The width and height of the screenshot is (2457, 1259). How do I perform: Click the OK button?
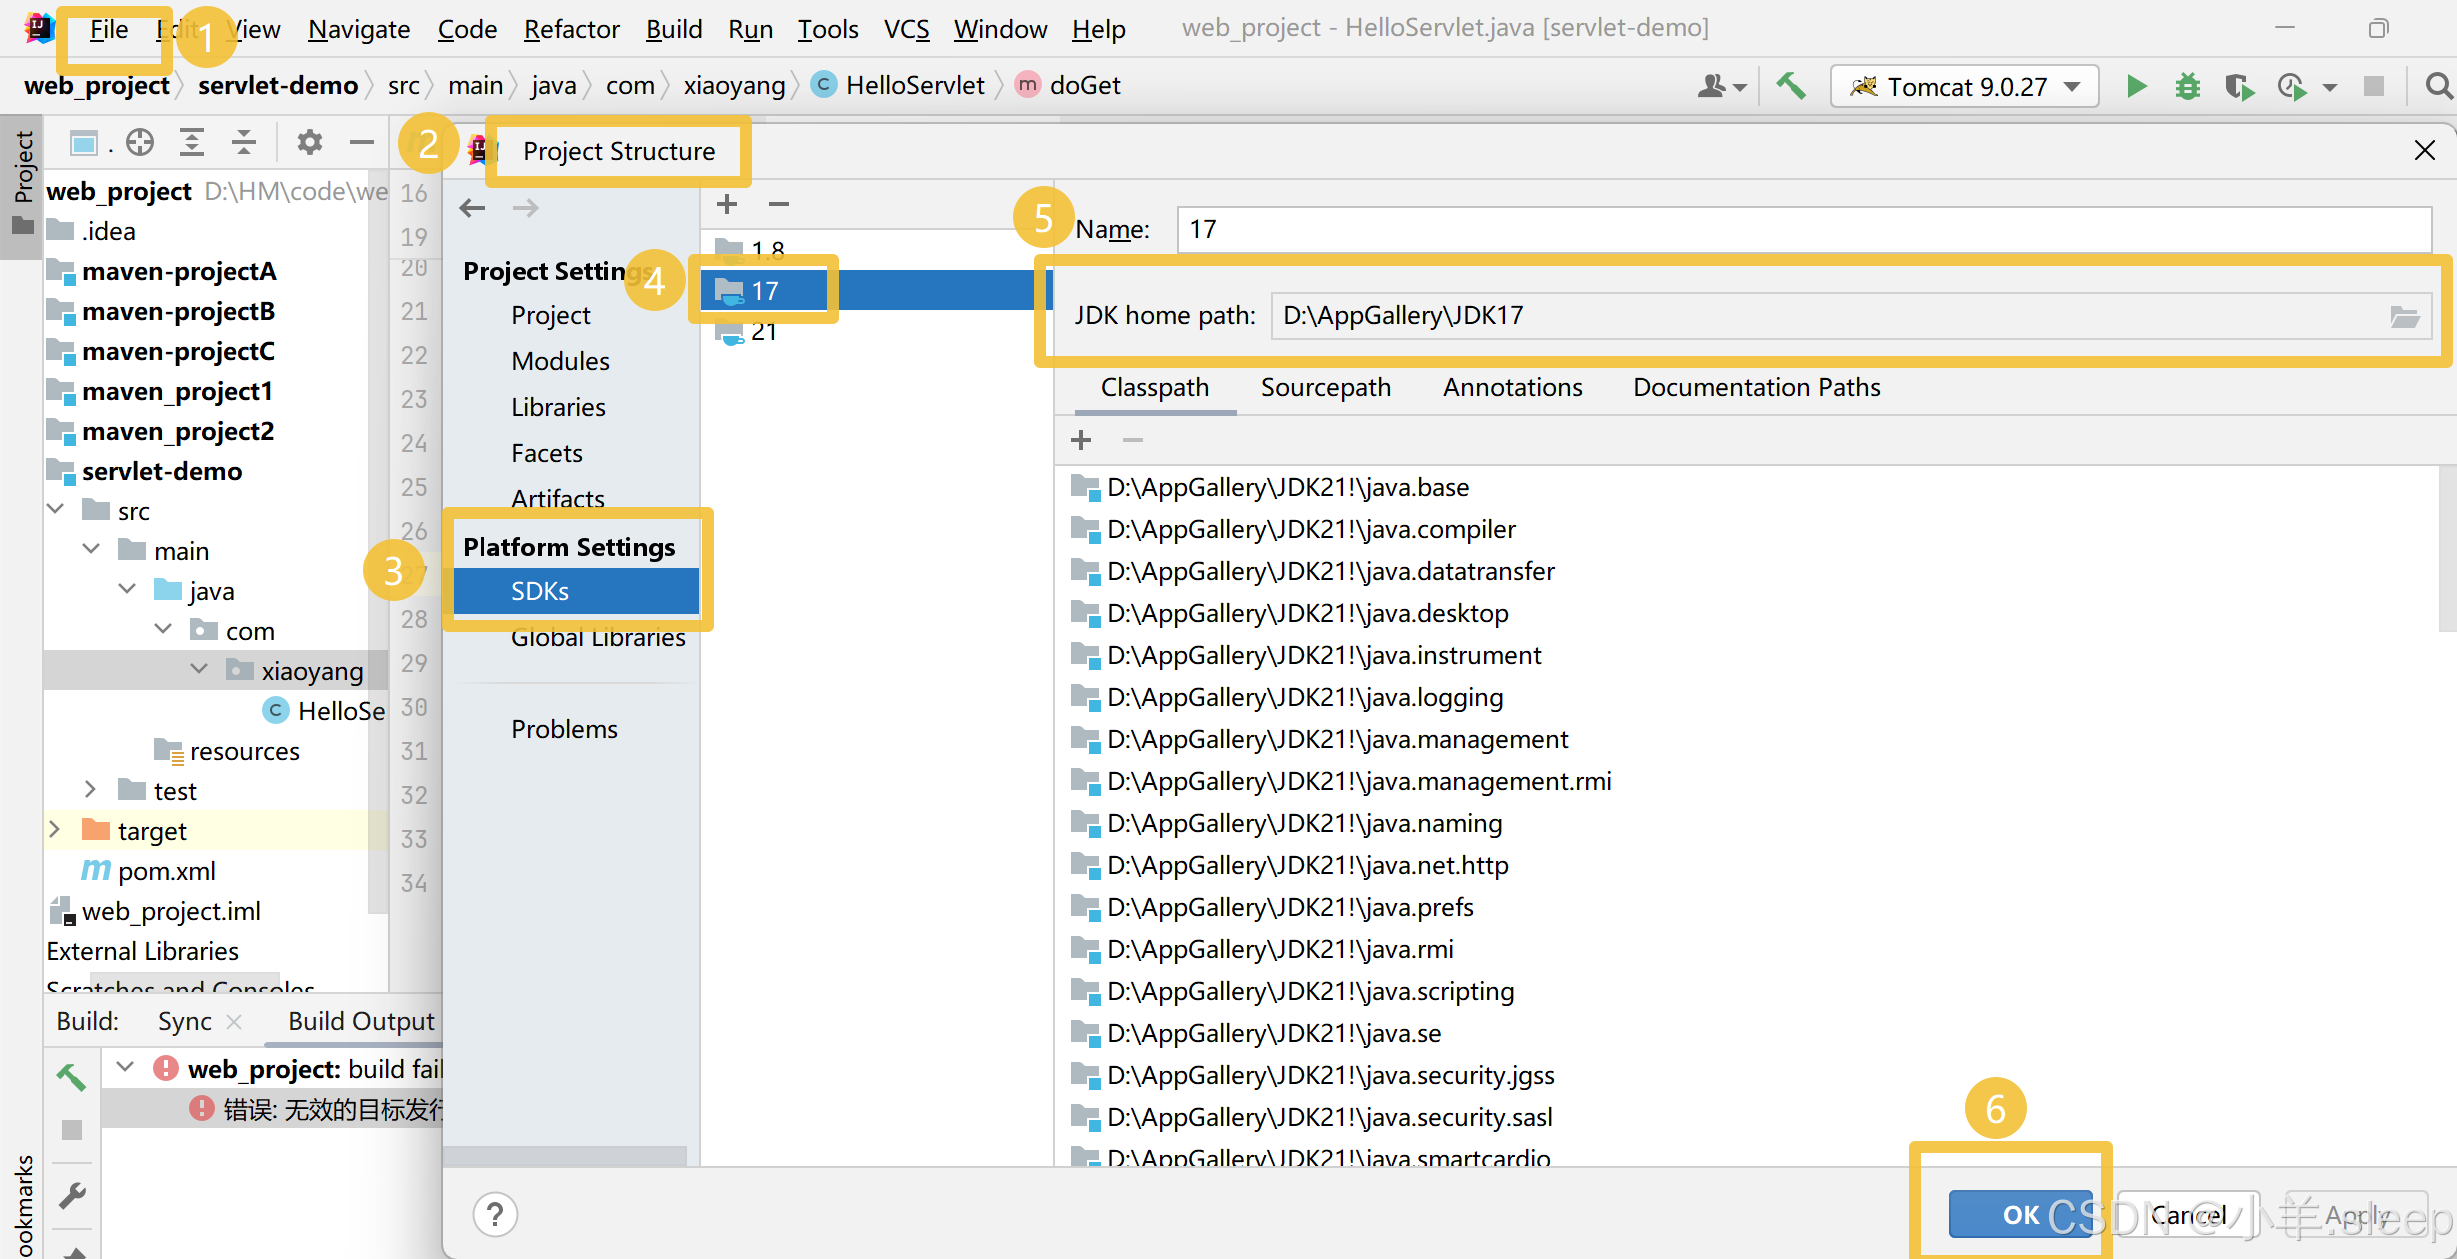2020,1214
